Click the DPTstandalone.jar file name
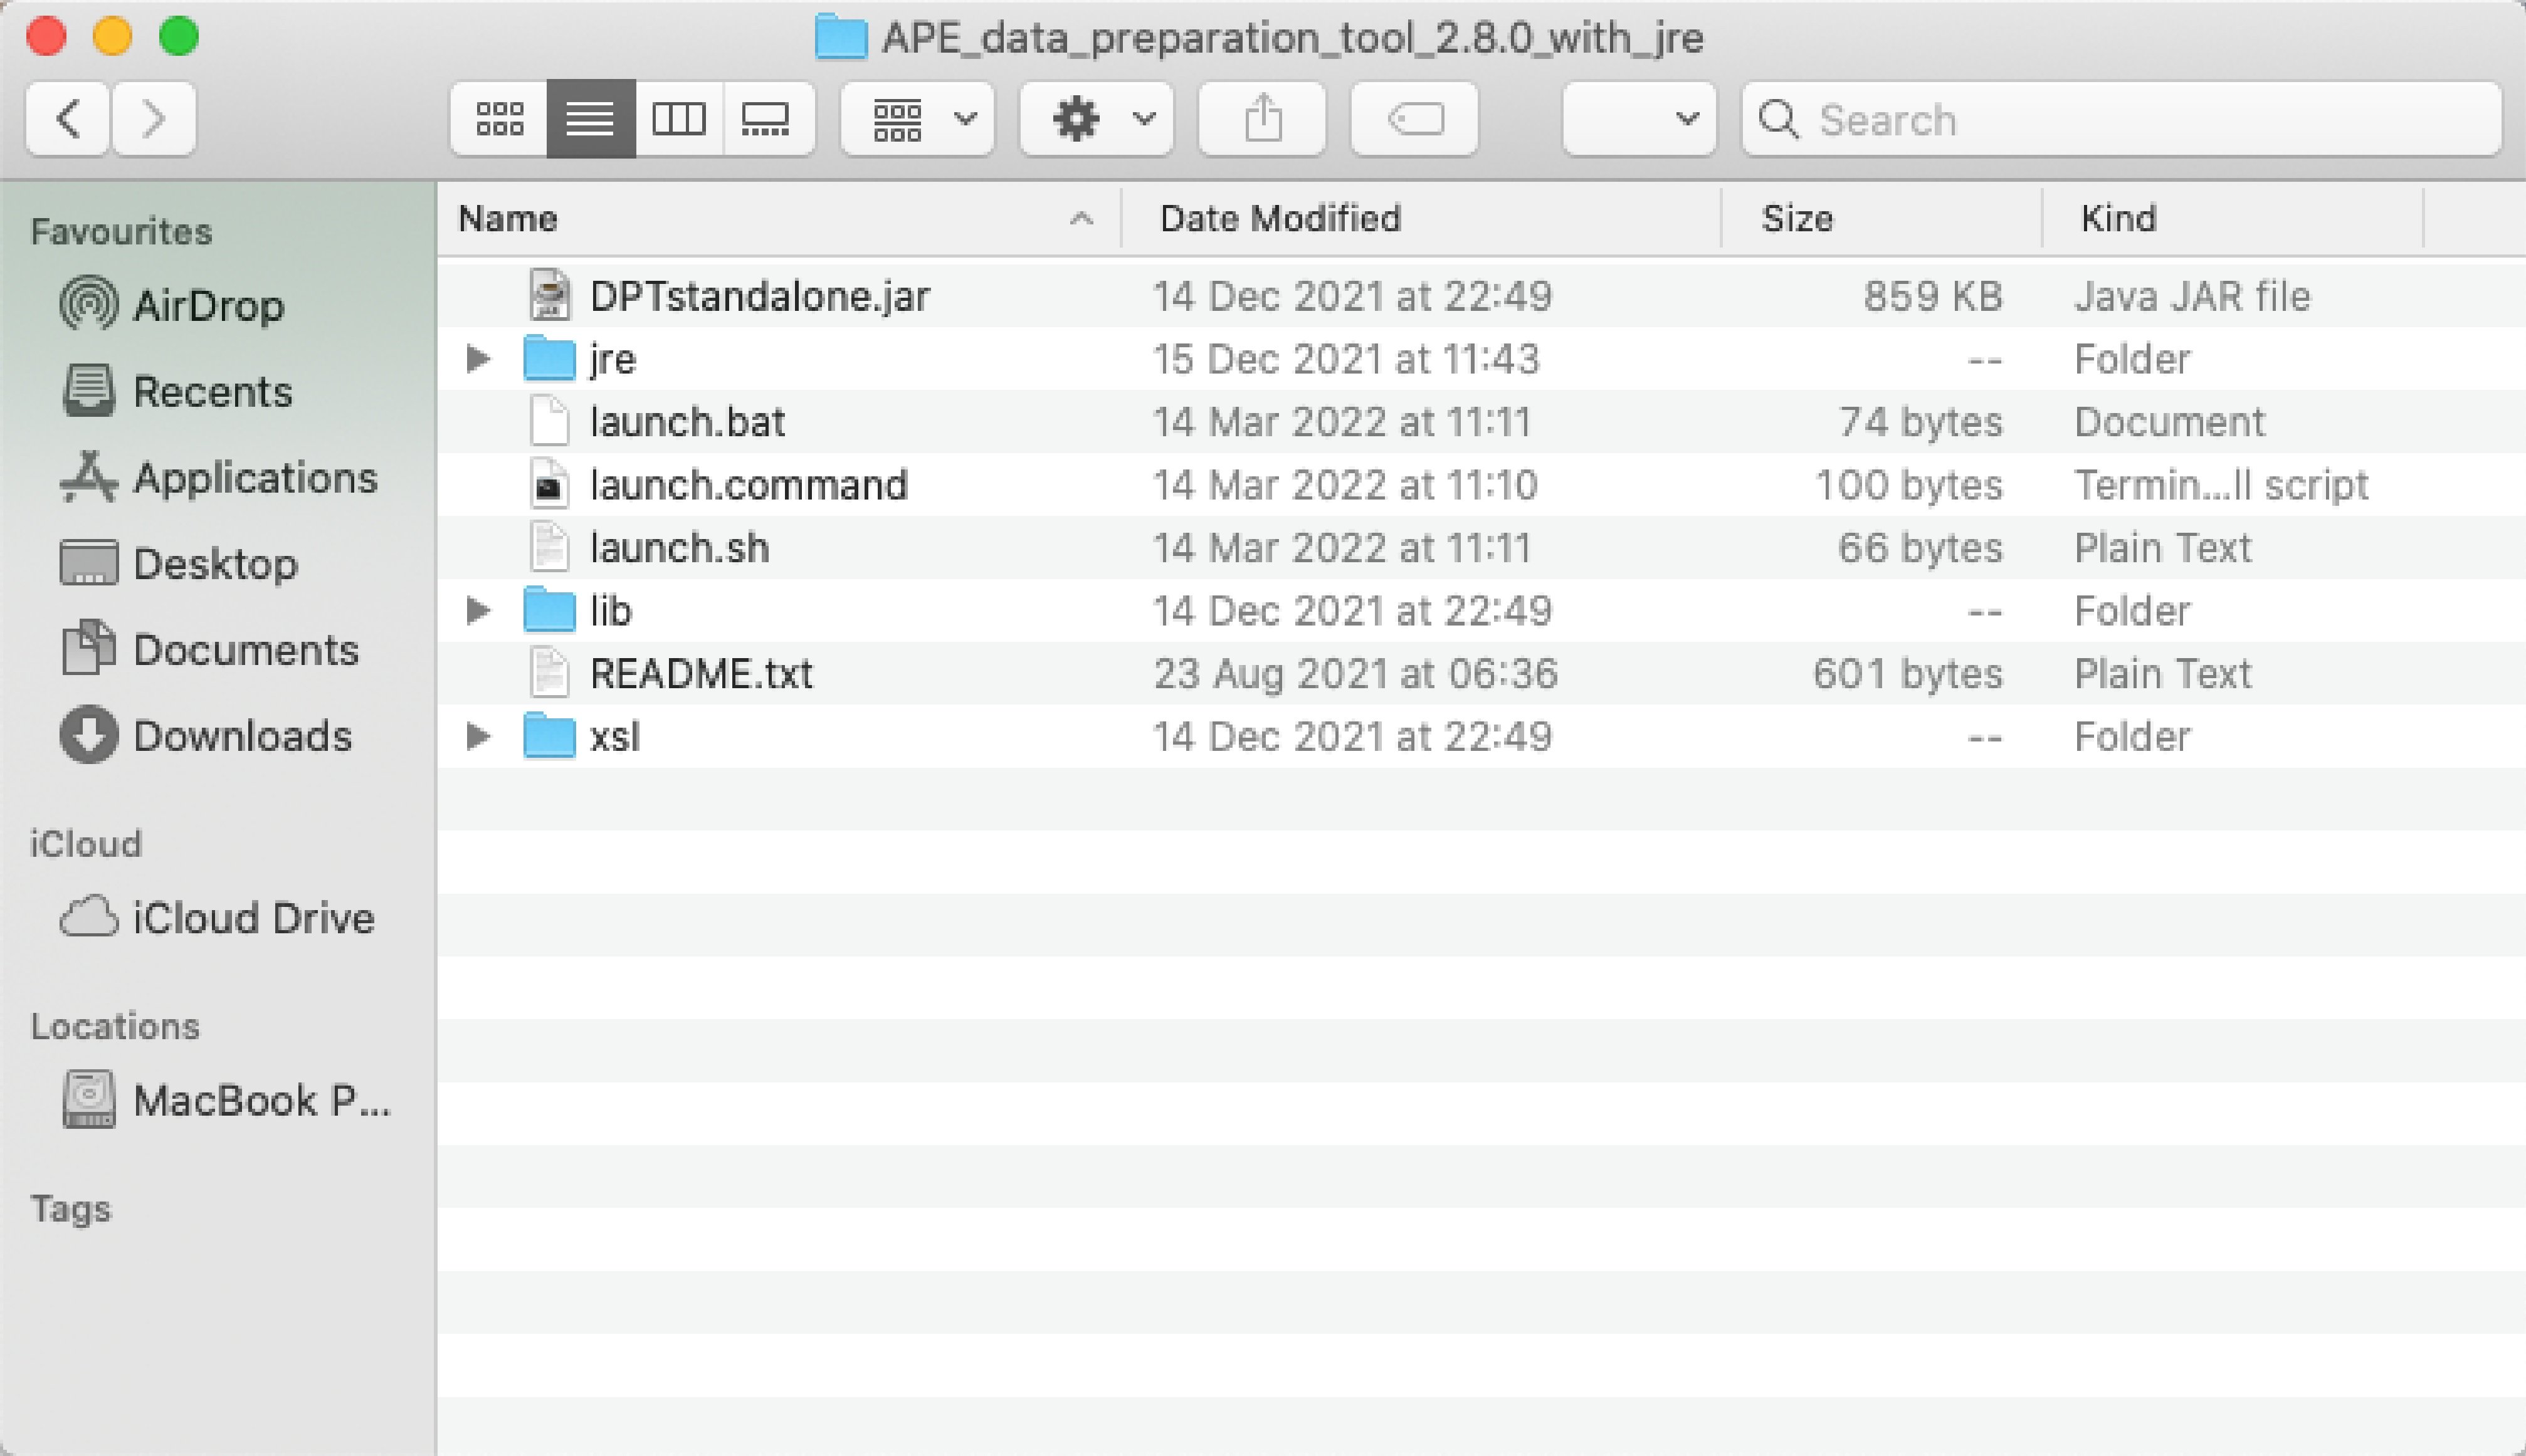 759,296
